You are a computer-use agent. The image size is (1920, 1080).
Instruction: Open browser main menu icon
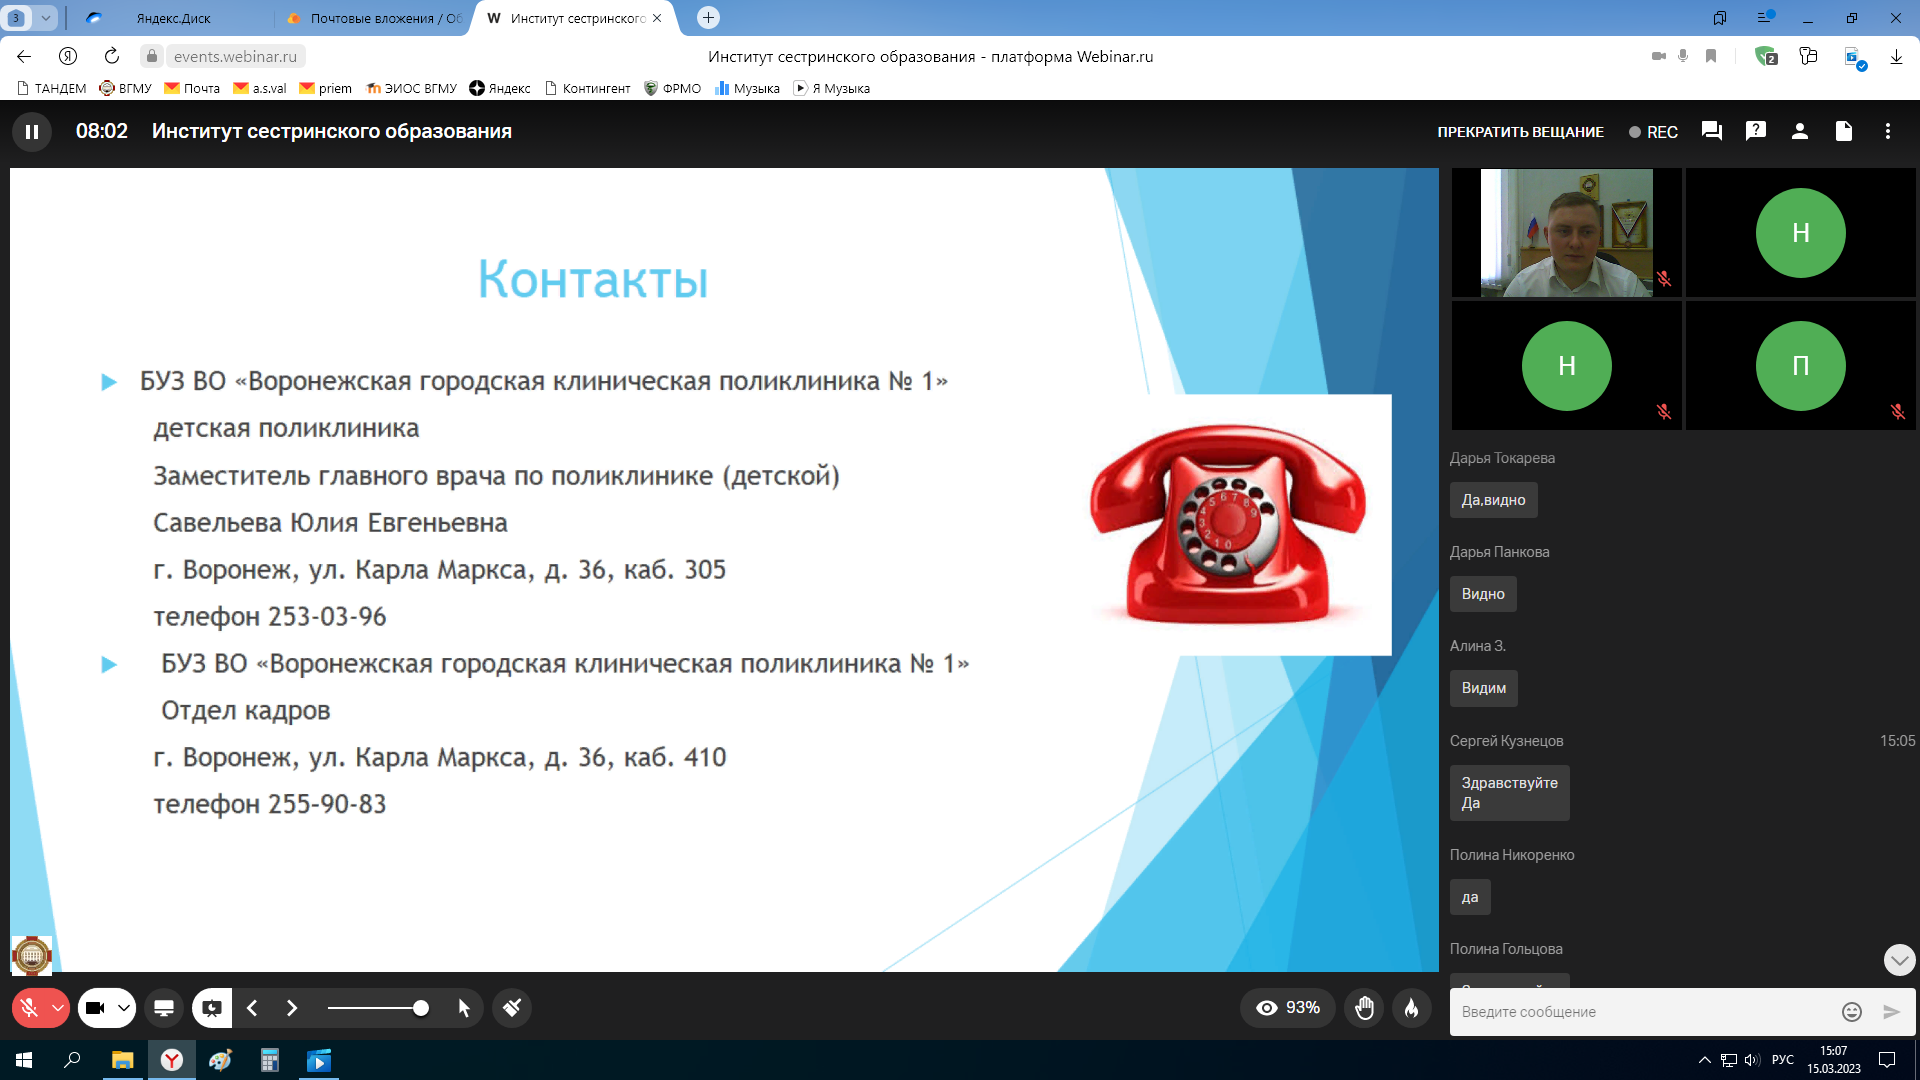click(1765, 18)
